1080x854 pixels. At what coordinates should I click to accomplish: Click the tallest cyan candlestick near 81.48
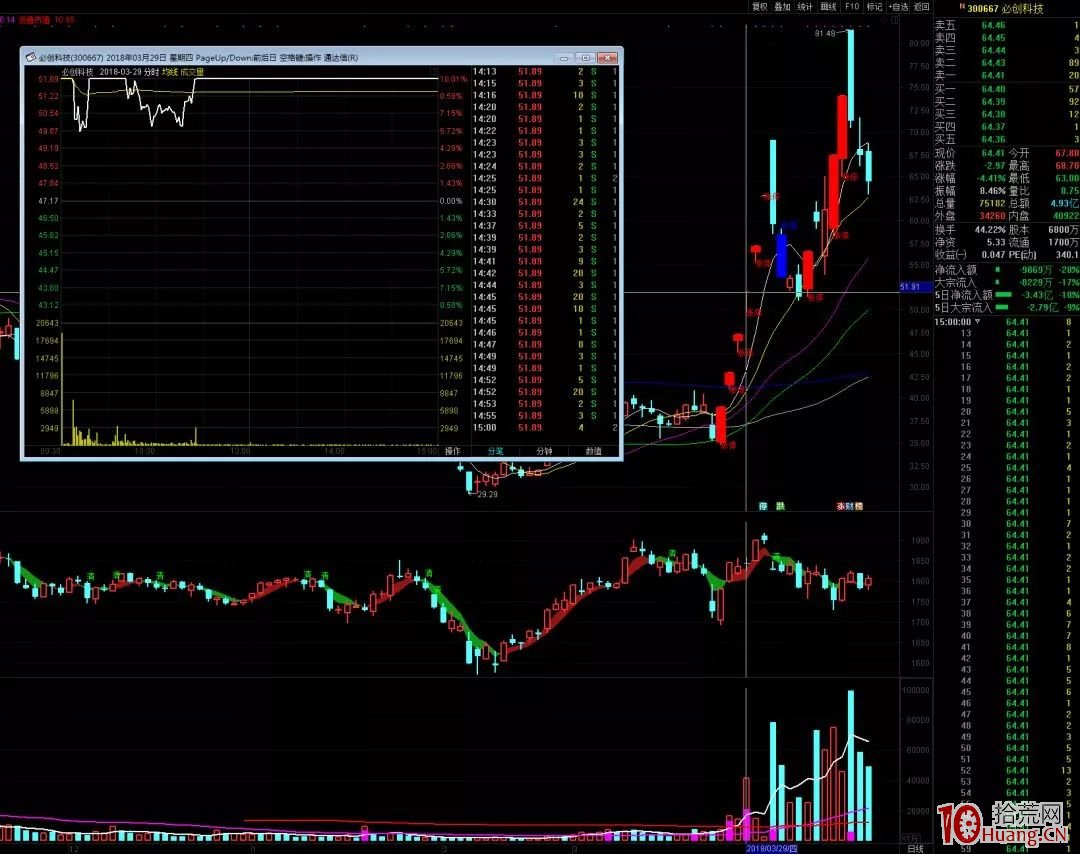click(851, 76)
